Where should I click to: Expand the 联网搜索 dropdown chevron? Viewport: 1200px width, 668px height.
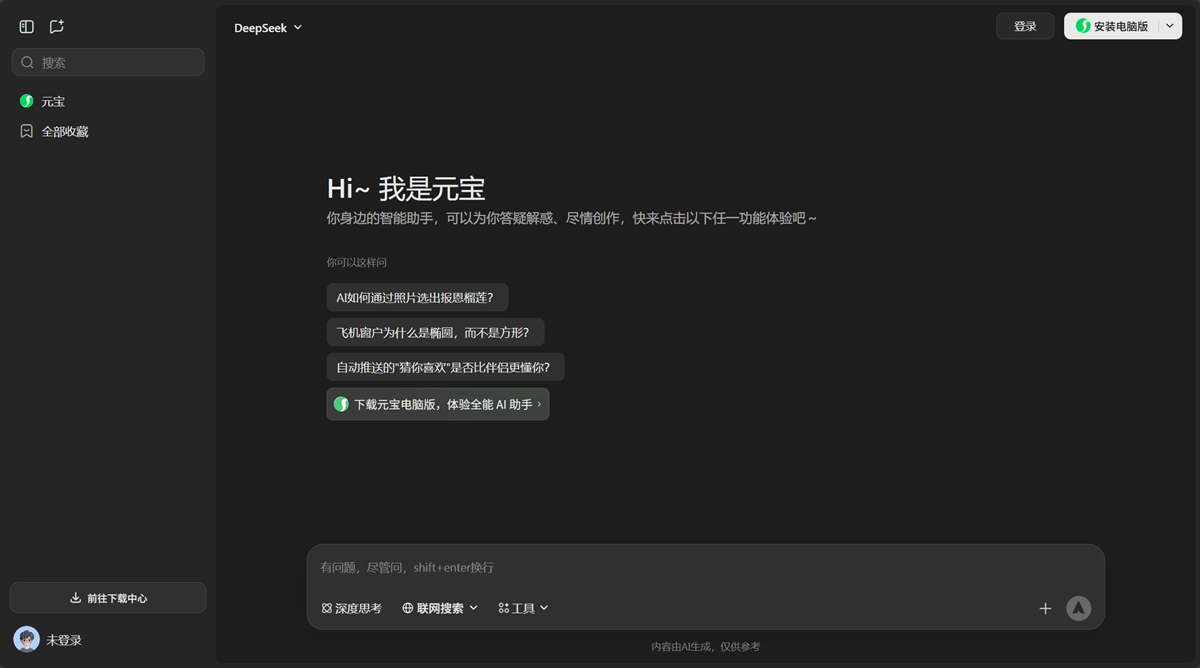[475, 607]
